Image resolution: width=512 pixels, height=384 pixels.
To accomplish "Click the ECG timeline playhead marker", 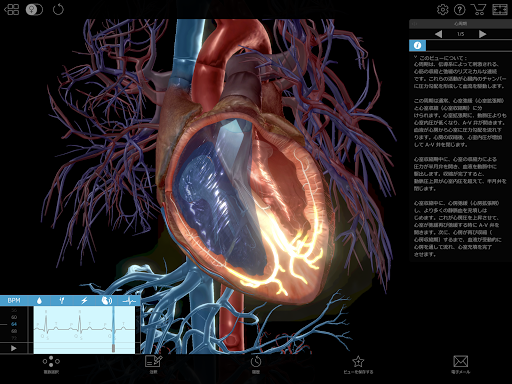I will point(113,348).
